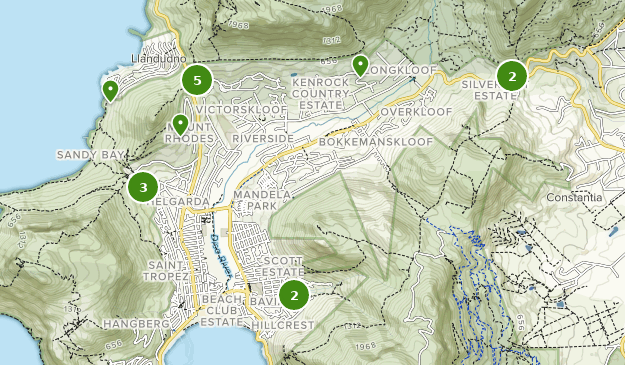Viewport: 625px width, 365px height.
Task: Click the trail pin on Llandudno coast
Action: point(110,91)
